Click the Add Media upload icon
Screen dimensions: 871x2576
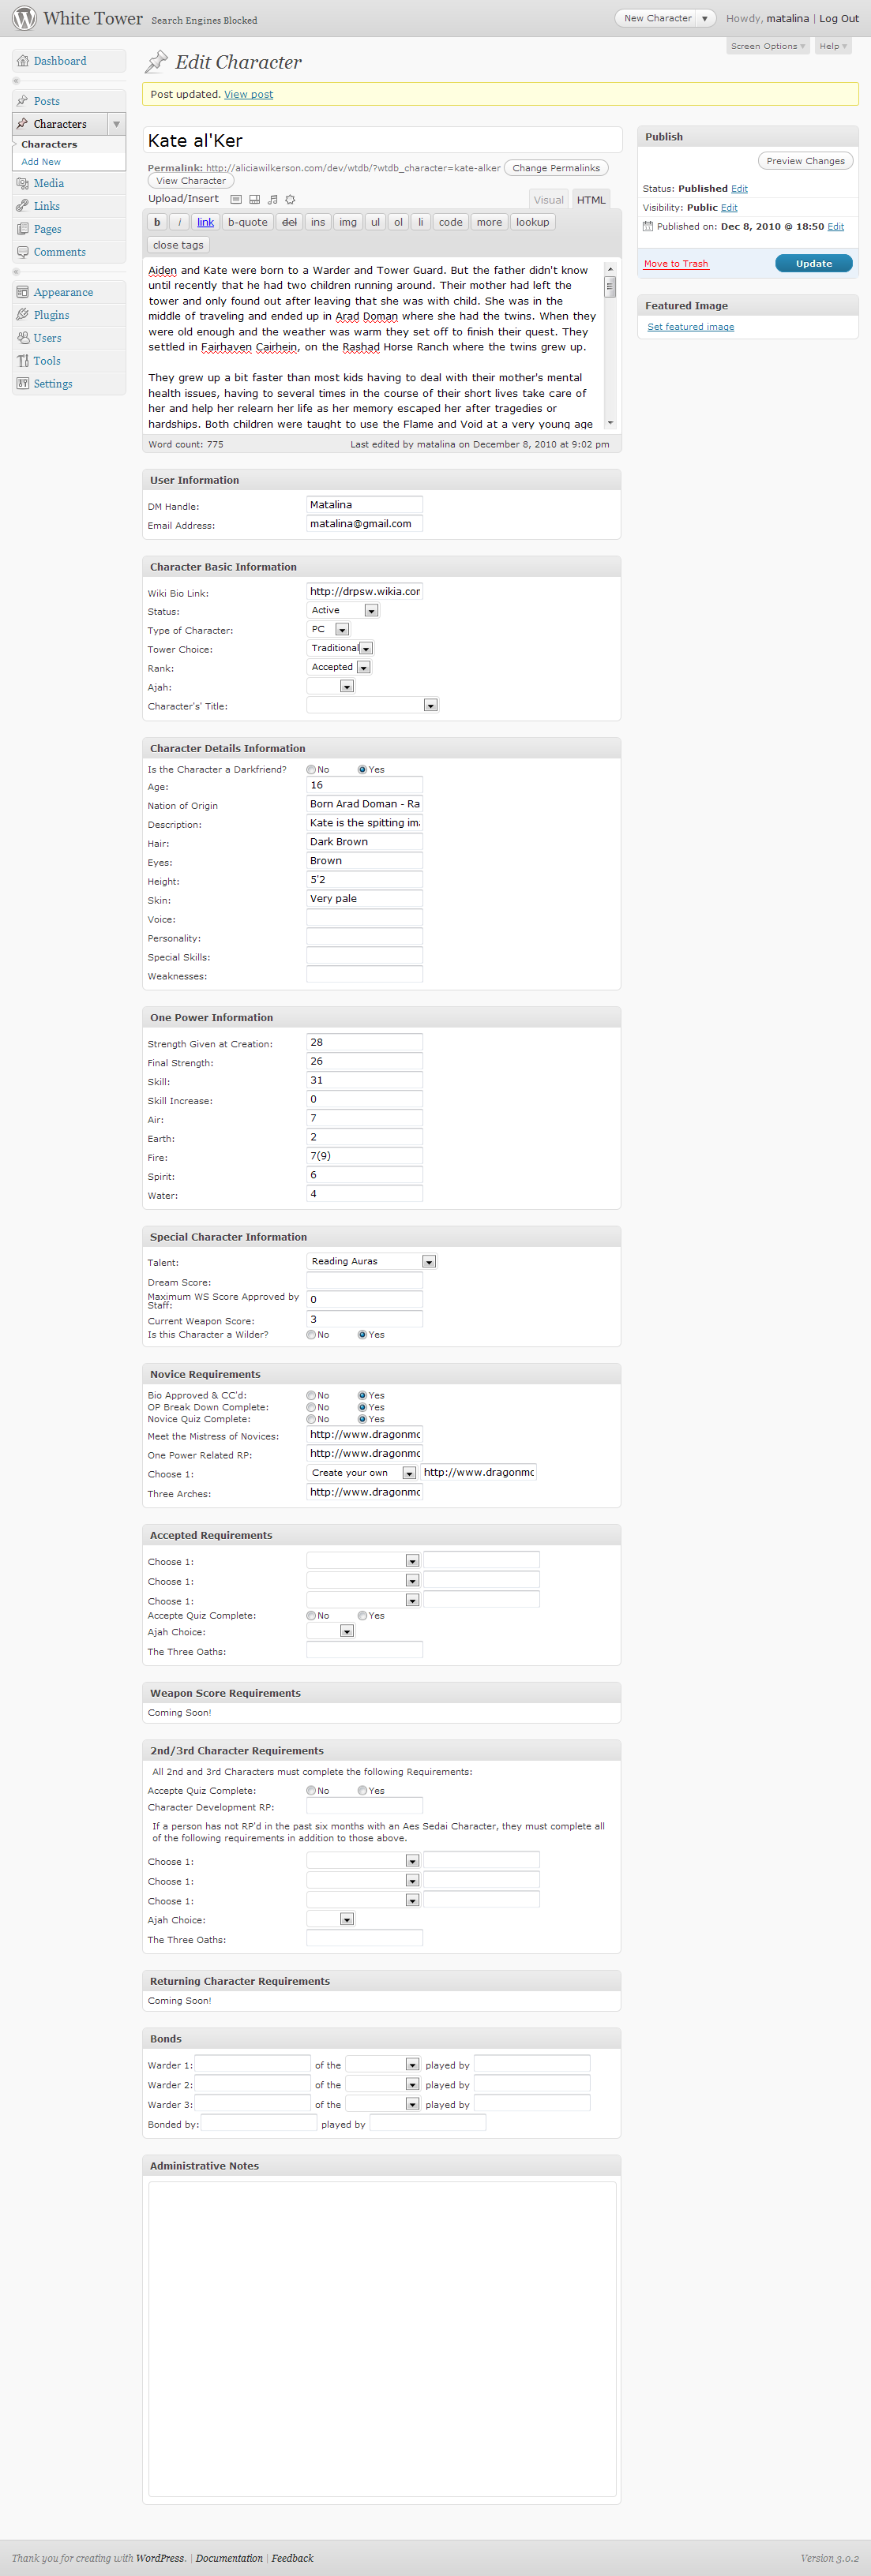click(290, 199)
